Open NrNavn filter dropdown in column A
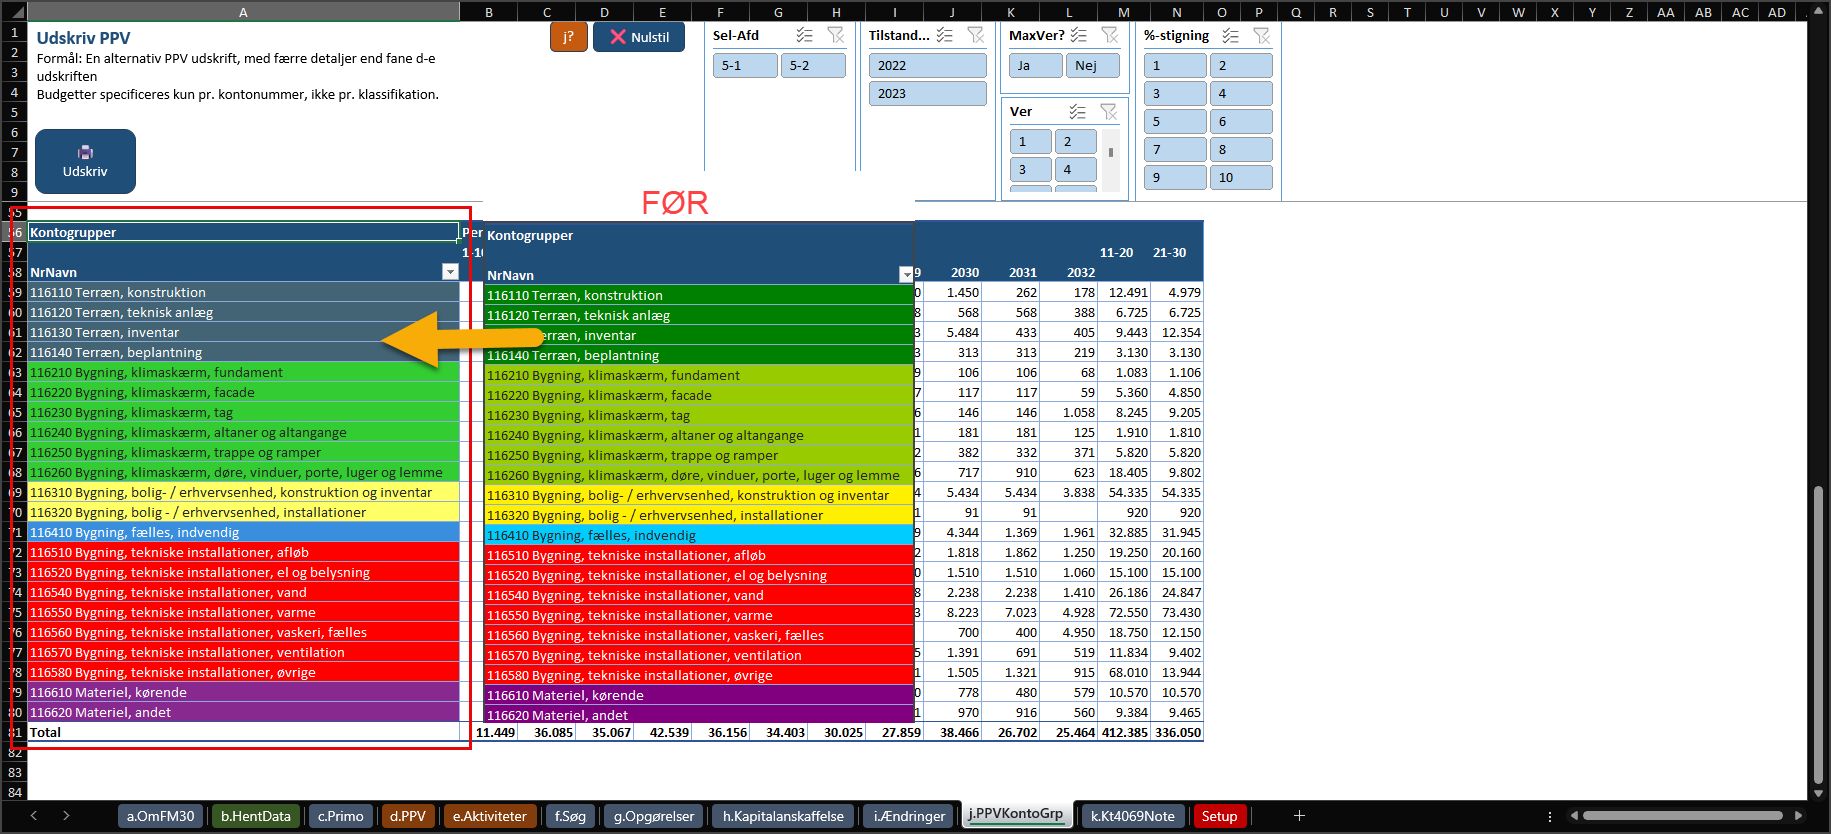 450,272
